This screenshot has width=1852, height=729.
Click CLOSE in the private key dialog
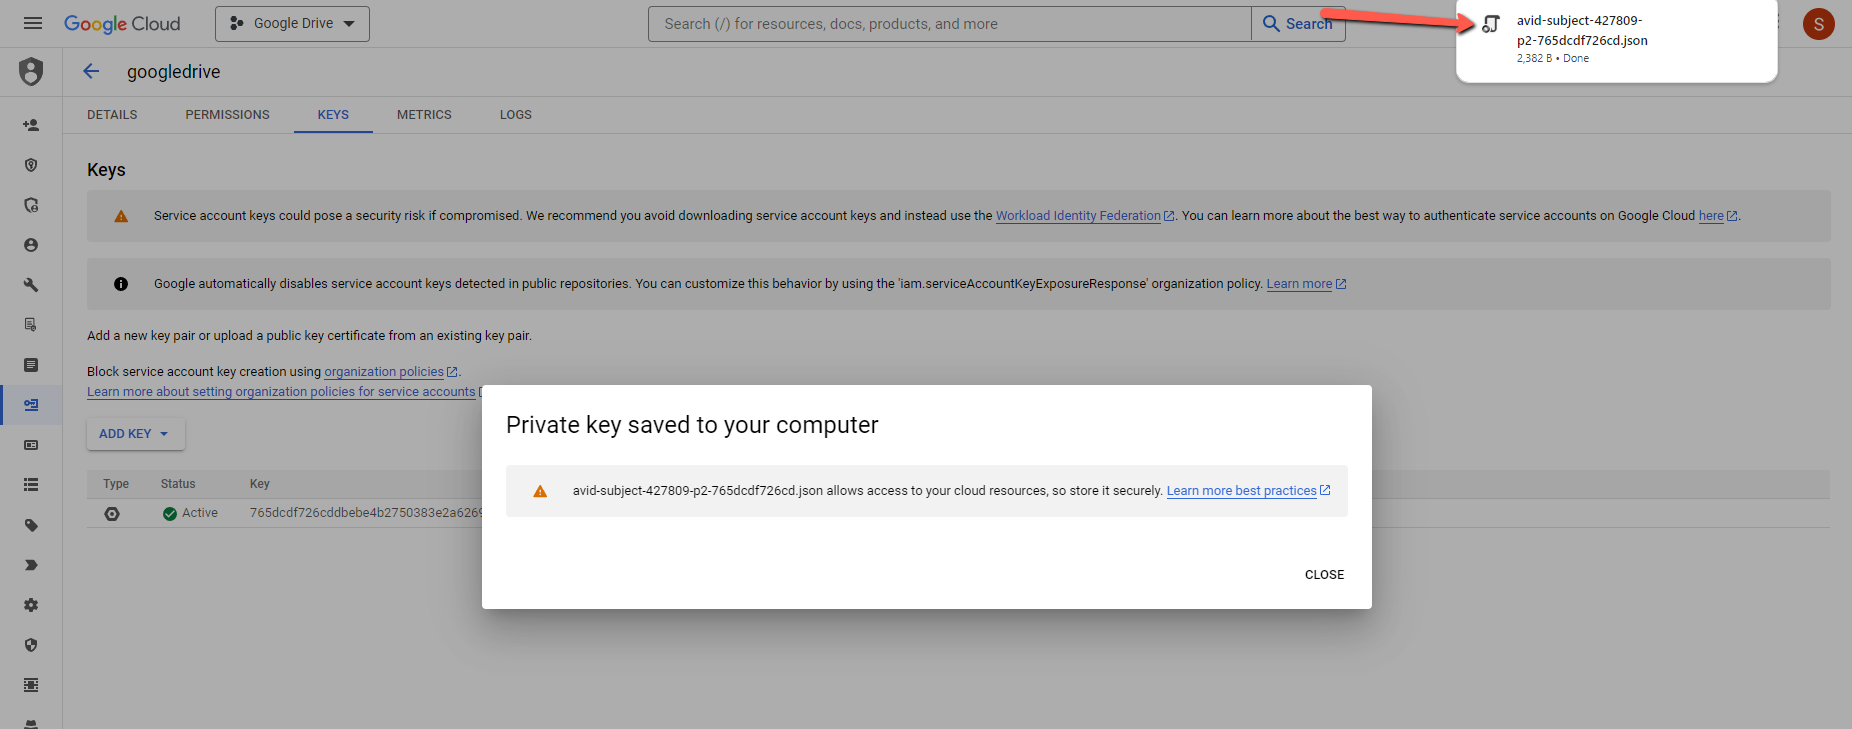(x=1324, y=575)
